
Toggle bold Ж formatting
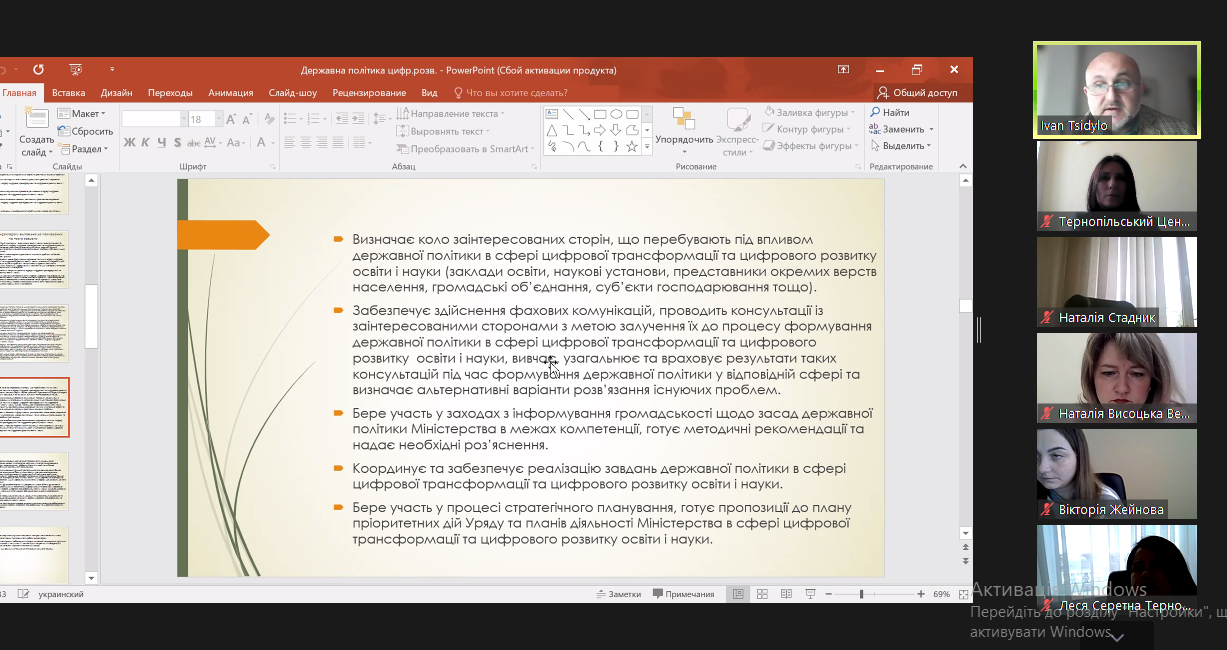[129, 143]
